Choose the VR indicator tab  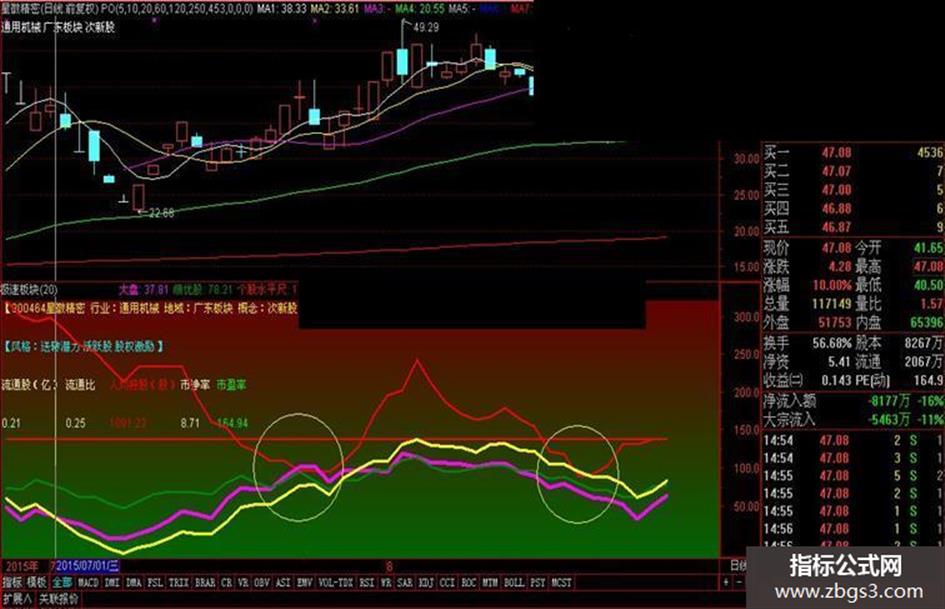pos(243,582)
